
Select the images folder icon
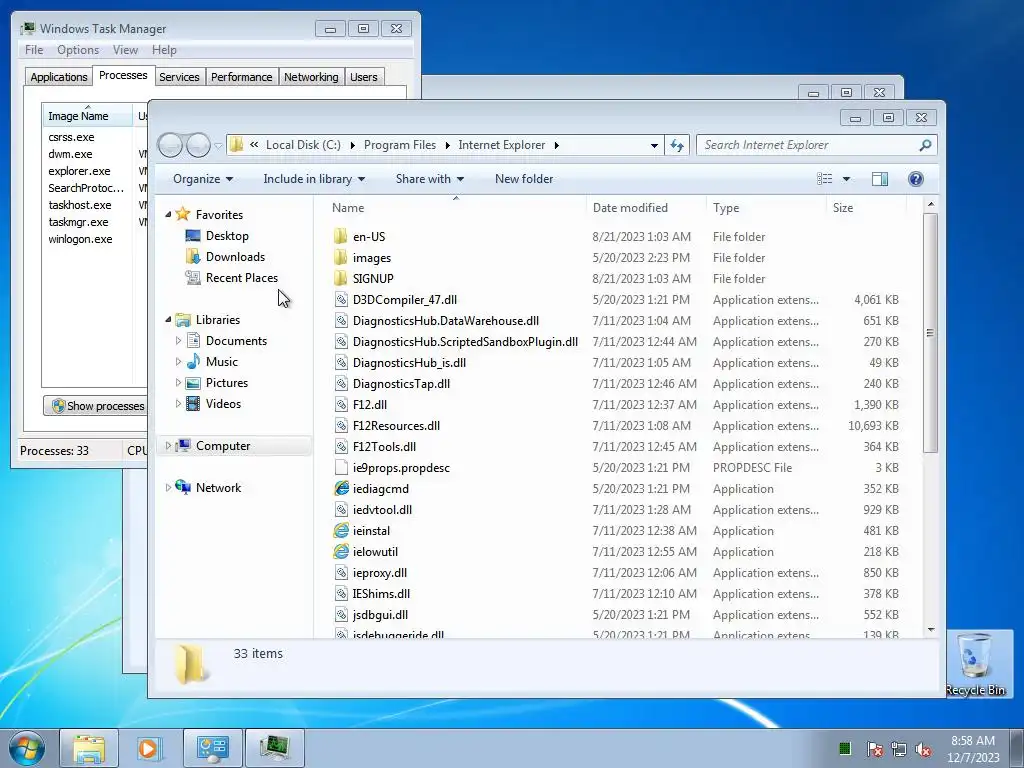coord(340,257)
